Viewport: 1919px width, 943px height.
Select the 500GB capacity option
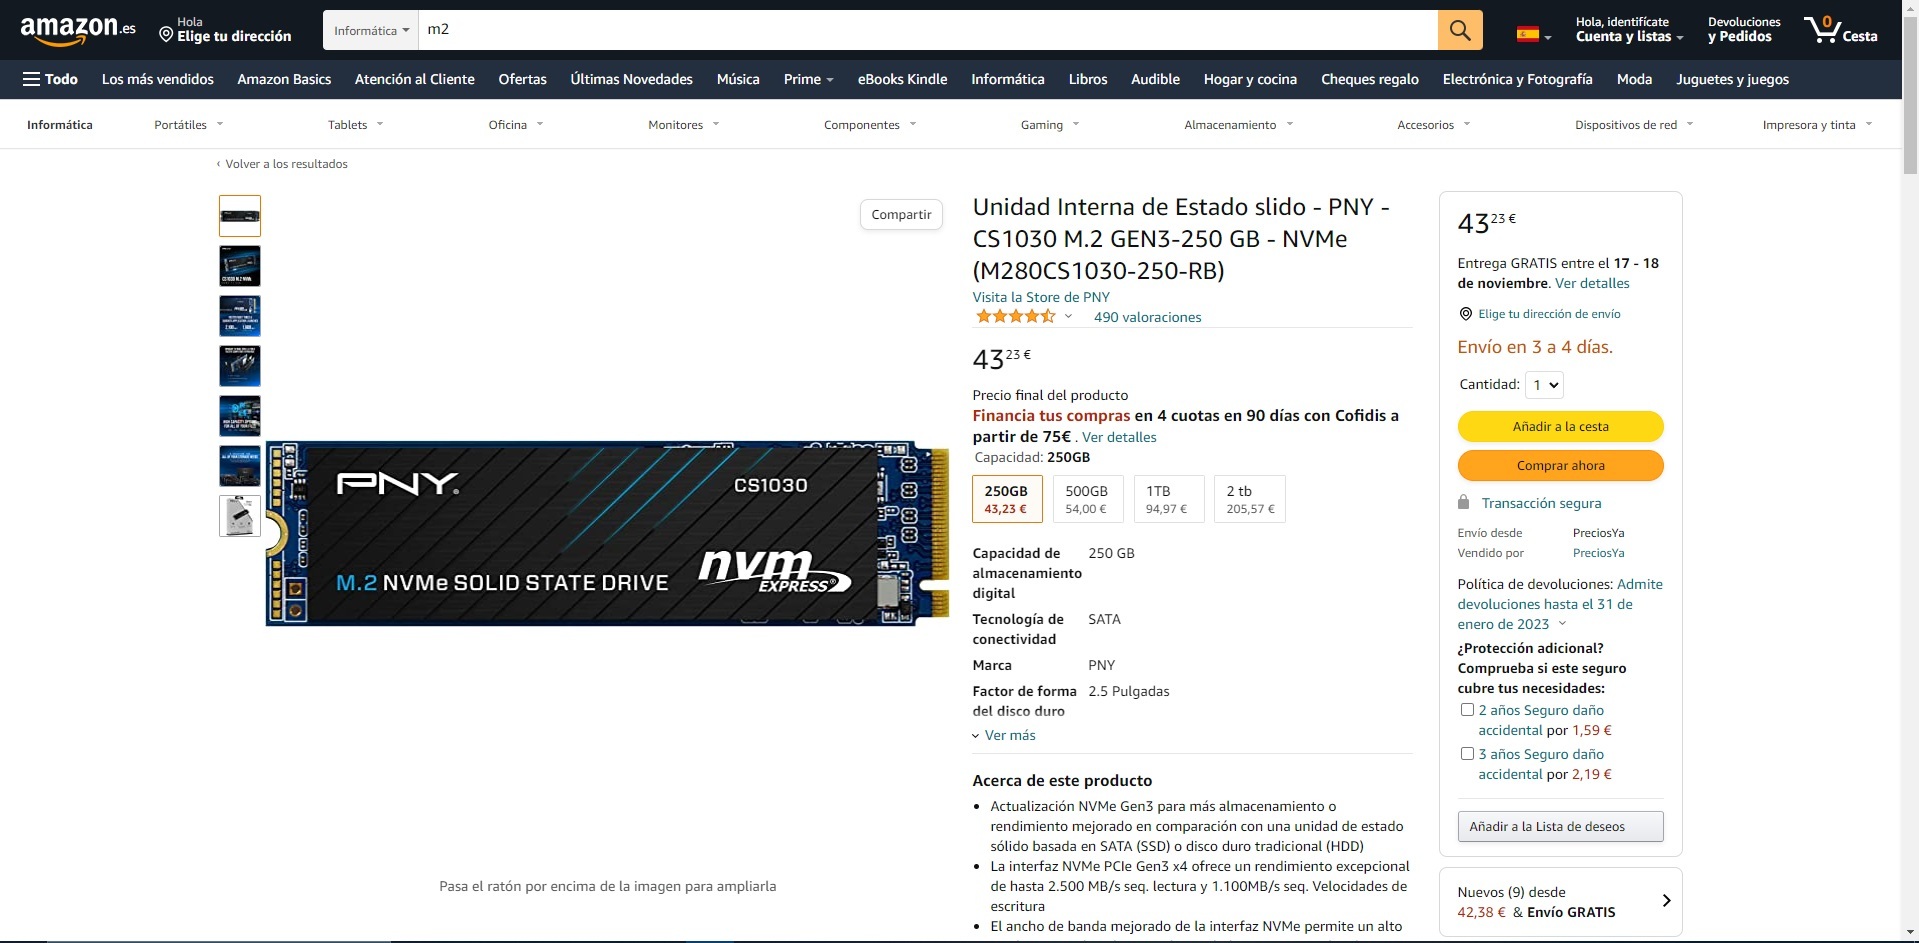(1086, 499)
